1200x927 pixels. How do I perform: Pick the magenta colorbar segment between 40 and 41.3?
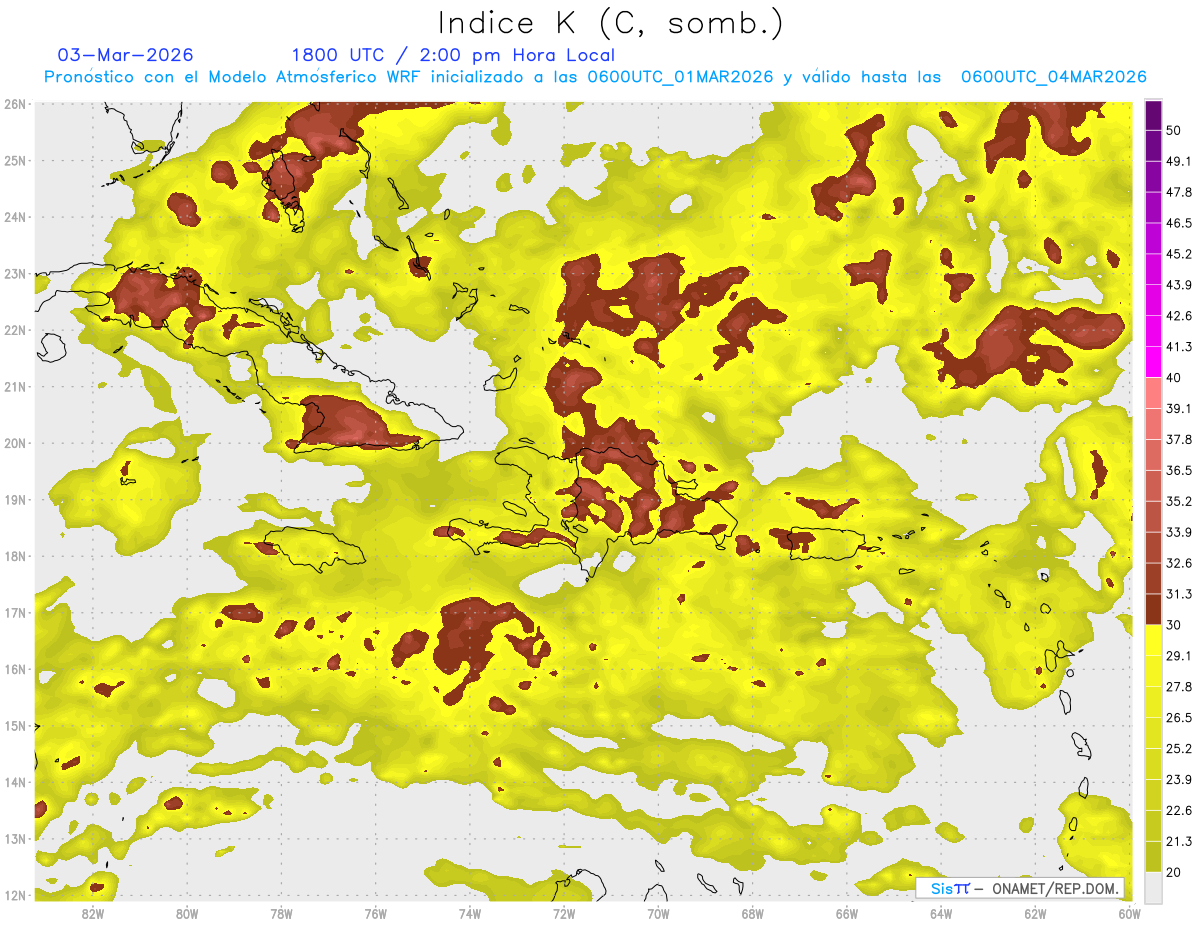pos(1153,363)
